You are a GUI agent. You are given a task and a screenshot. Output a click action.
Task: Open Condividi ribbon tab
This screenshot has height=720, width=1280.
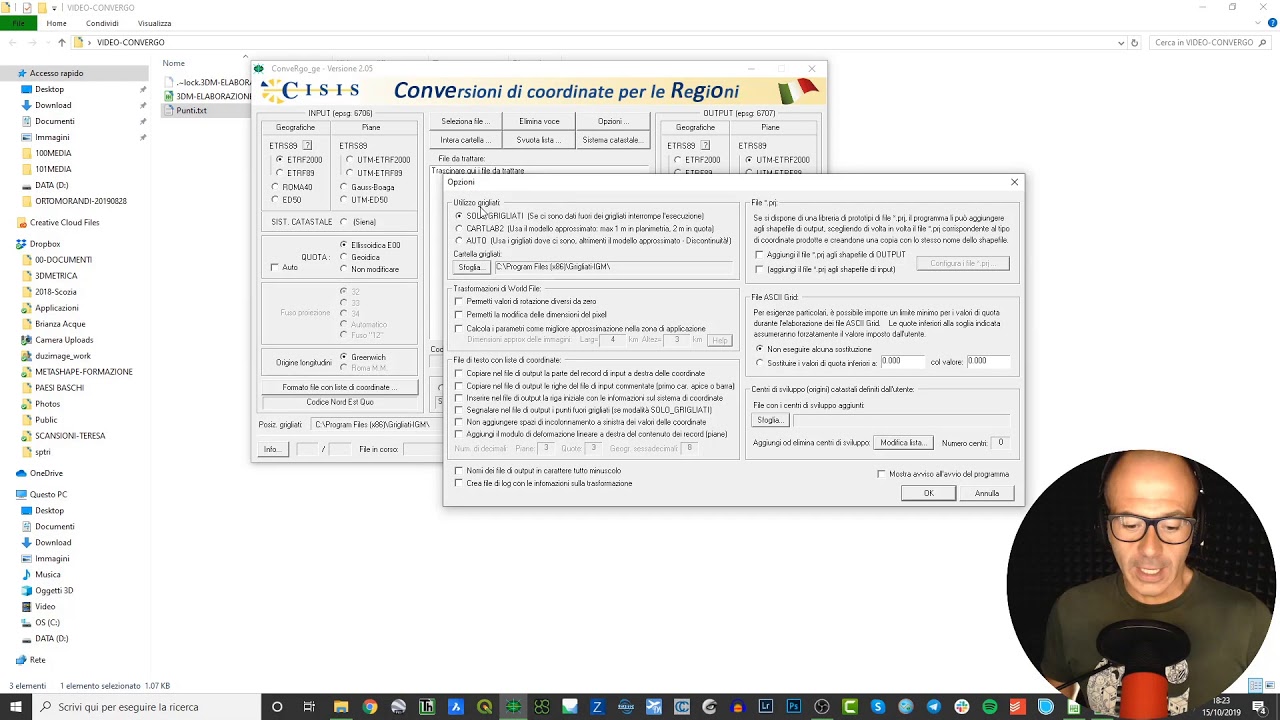(102, 23)
